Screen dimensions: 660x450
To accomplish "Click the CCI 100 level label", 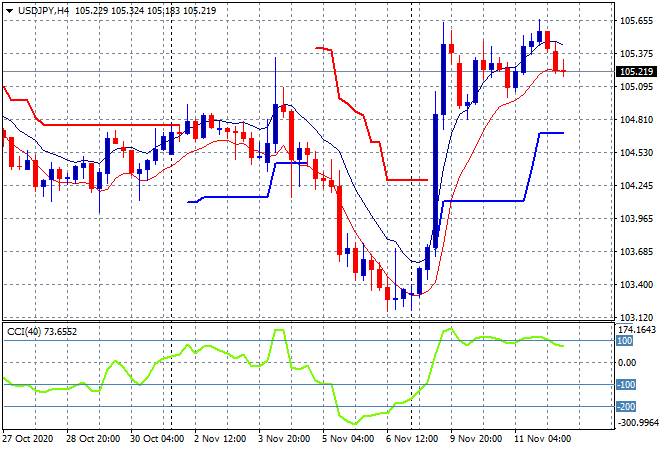I will (625, 341).
